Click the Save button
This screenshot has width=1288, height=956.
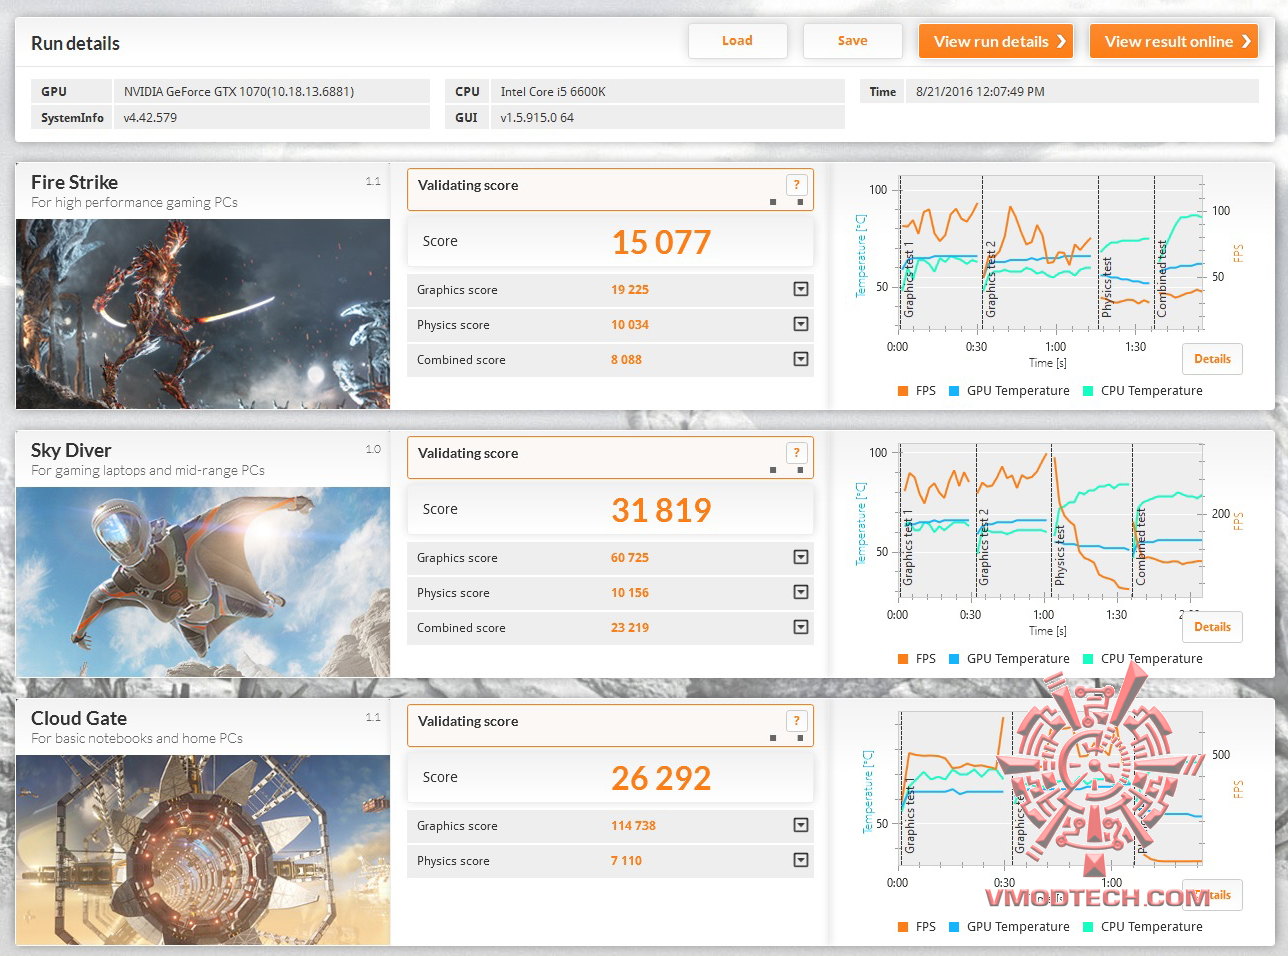tap(852, 41)
